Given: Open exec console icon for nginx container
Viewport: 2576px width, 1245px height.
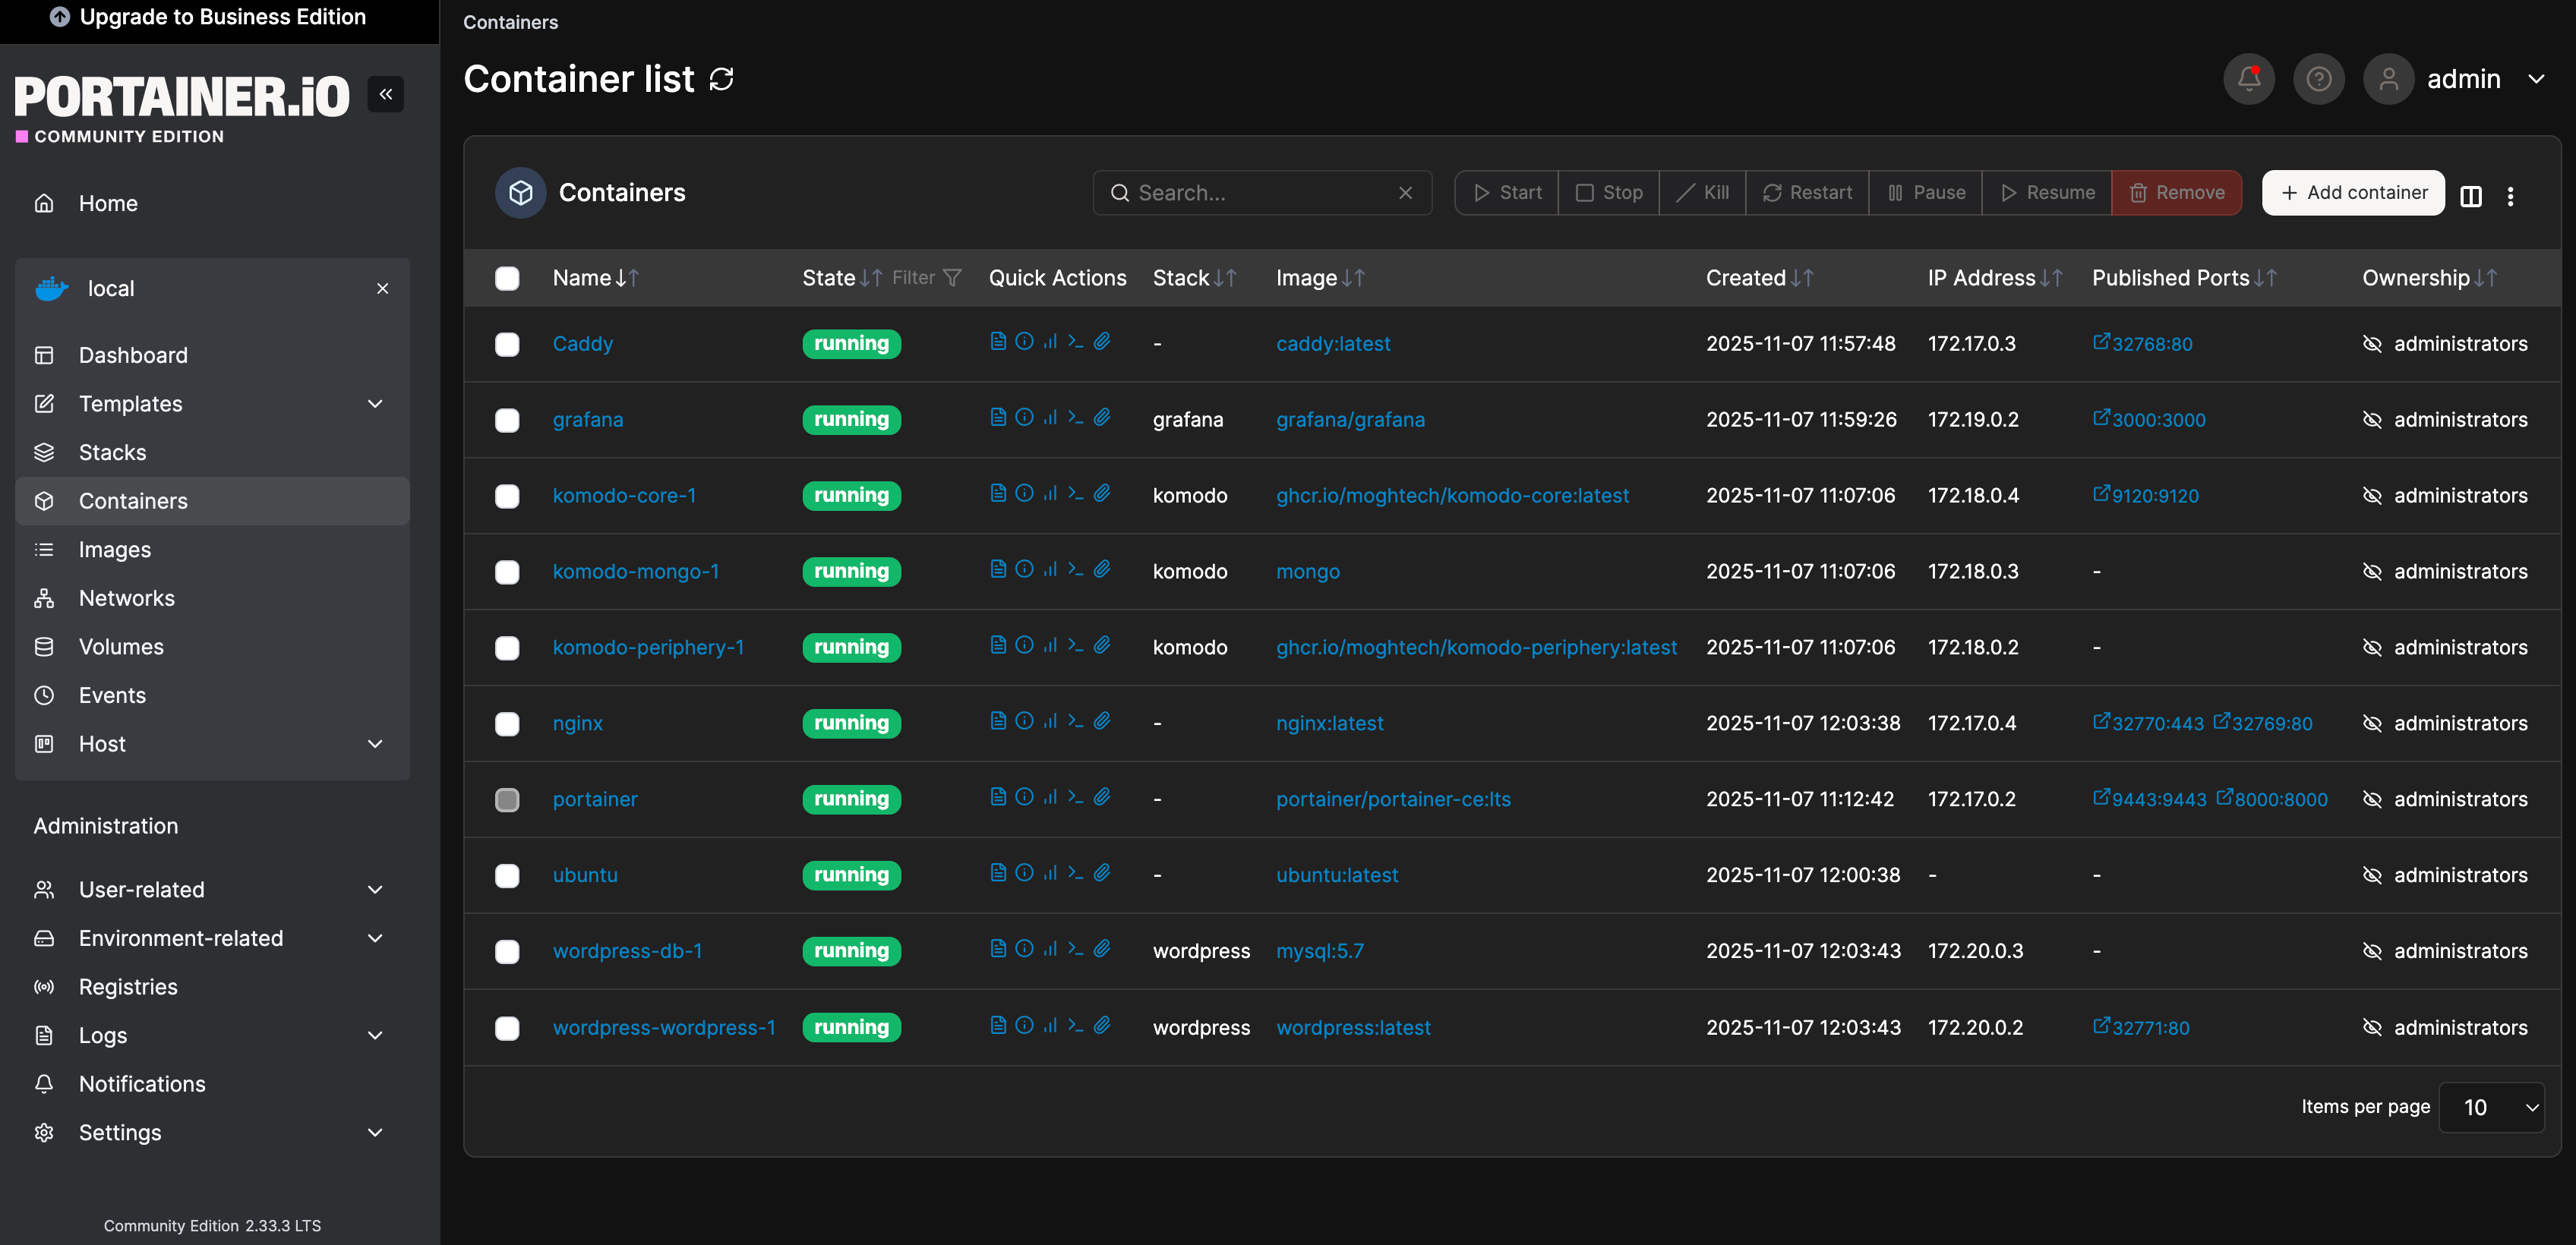Looking at the screenshot, I should coord(1075,721).
